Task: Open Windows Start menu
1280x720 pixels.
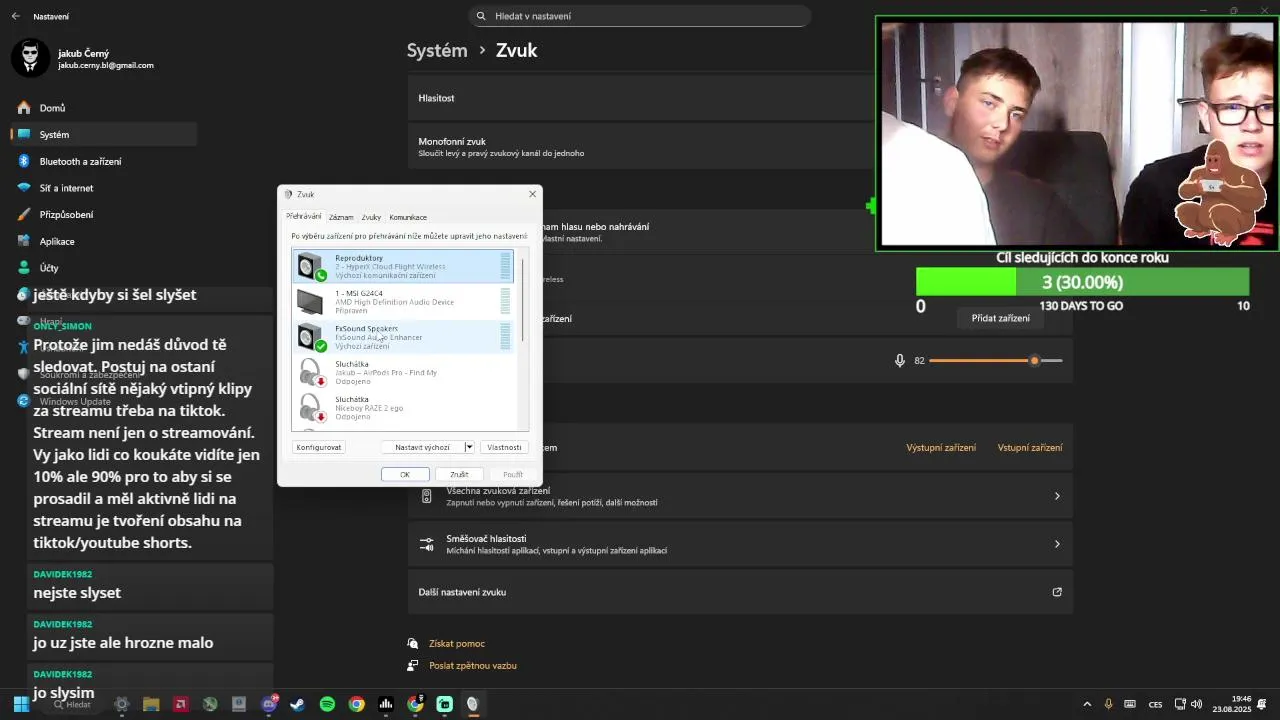Action: click(x=20, y=704)
